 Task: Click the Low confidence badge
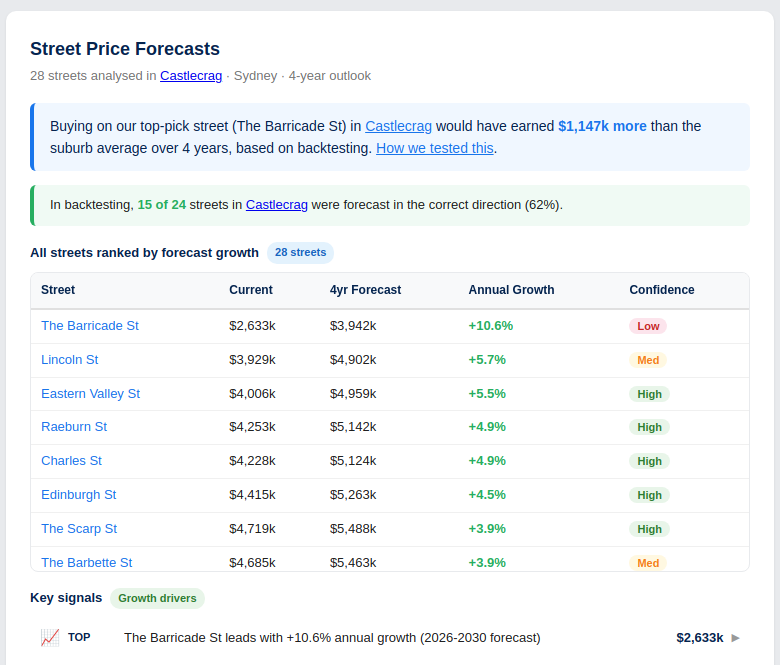tap(648, 326)
